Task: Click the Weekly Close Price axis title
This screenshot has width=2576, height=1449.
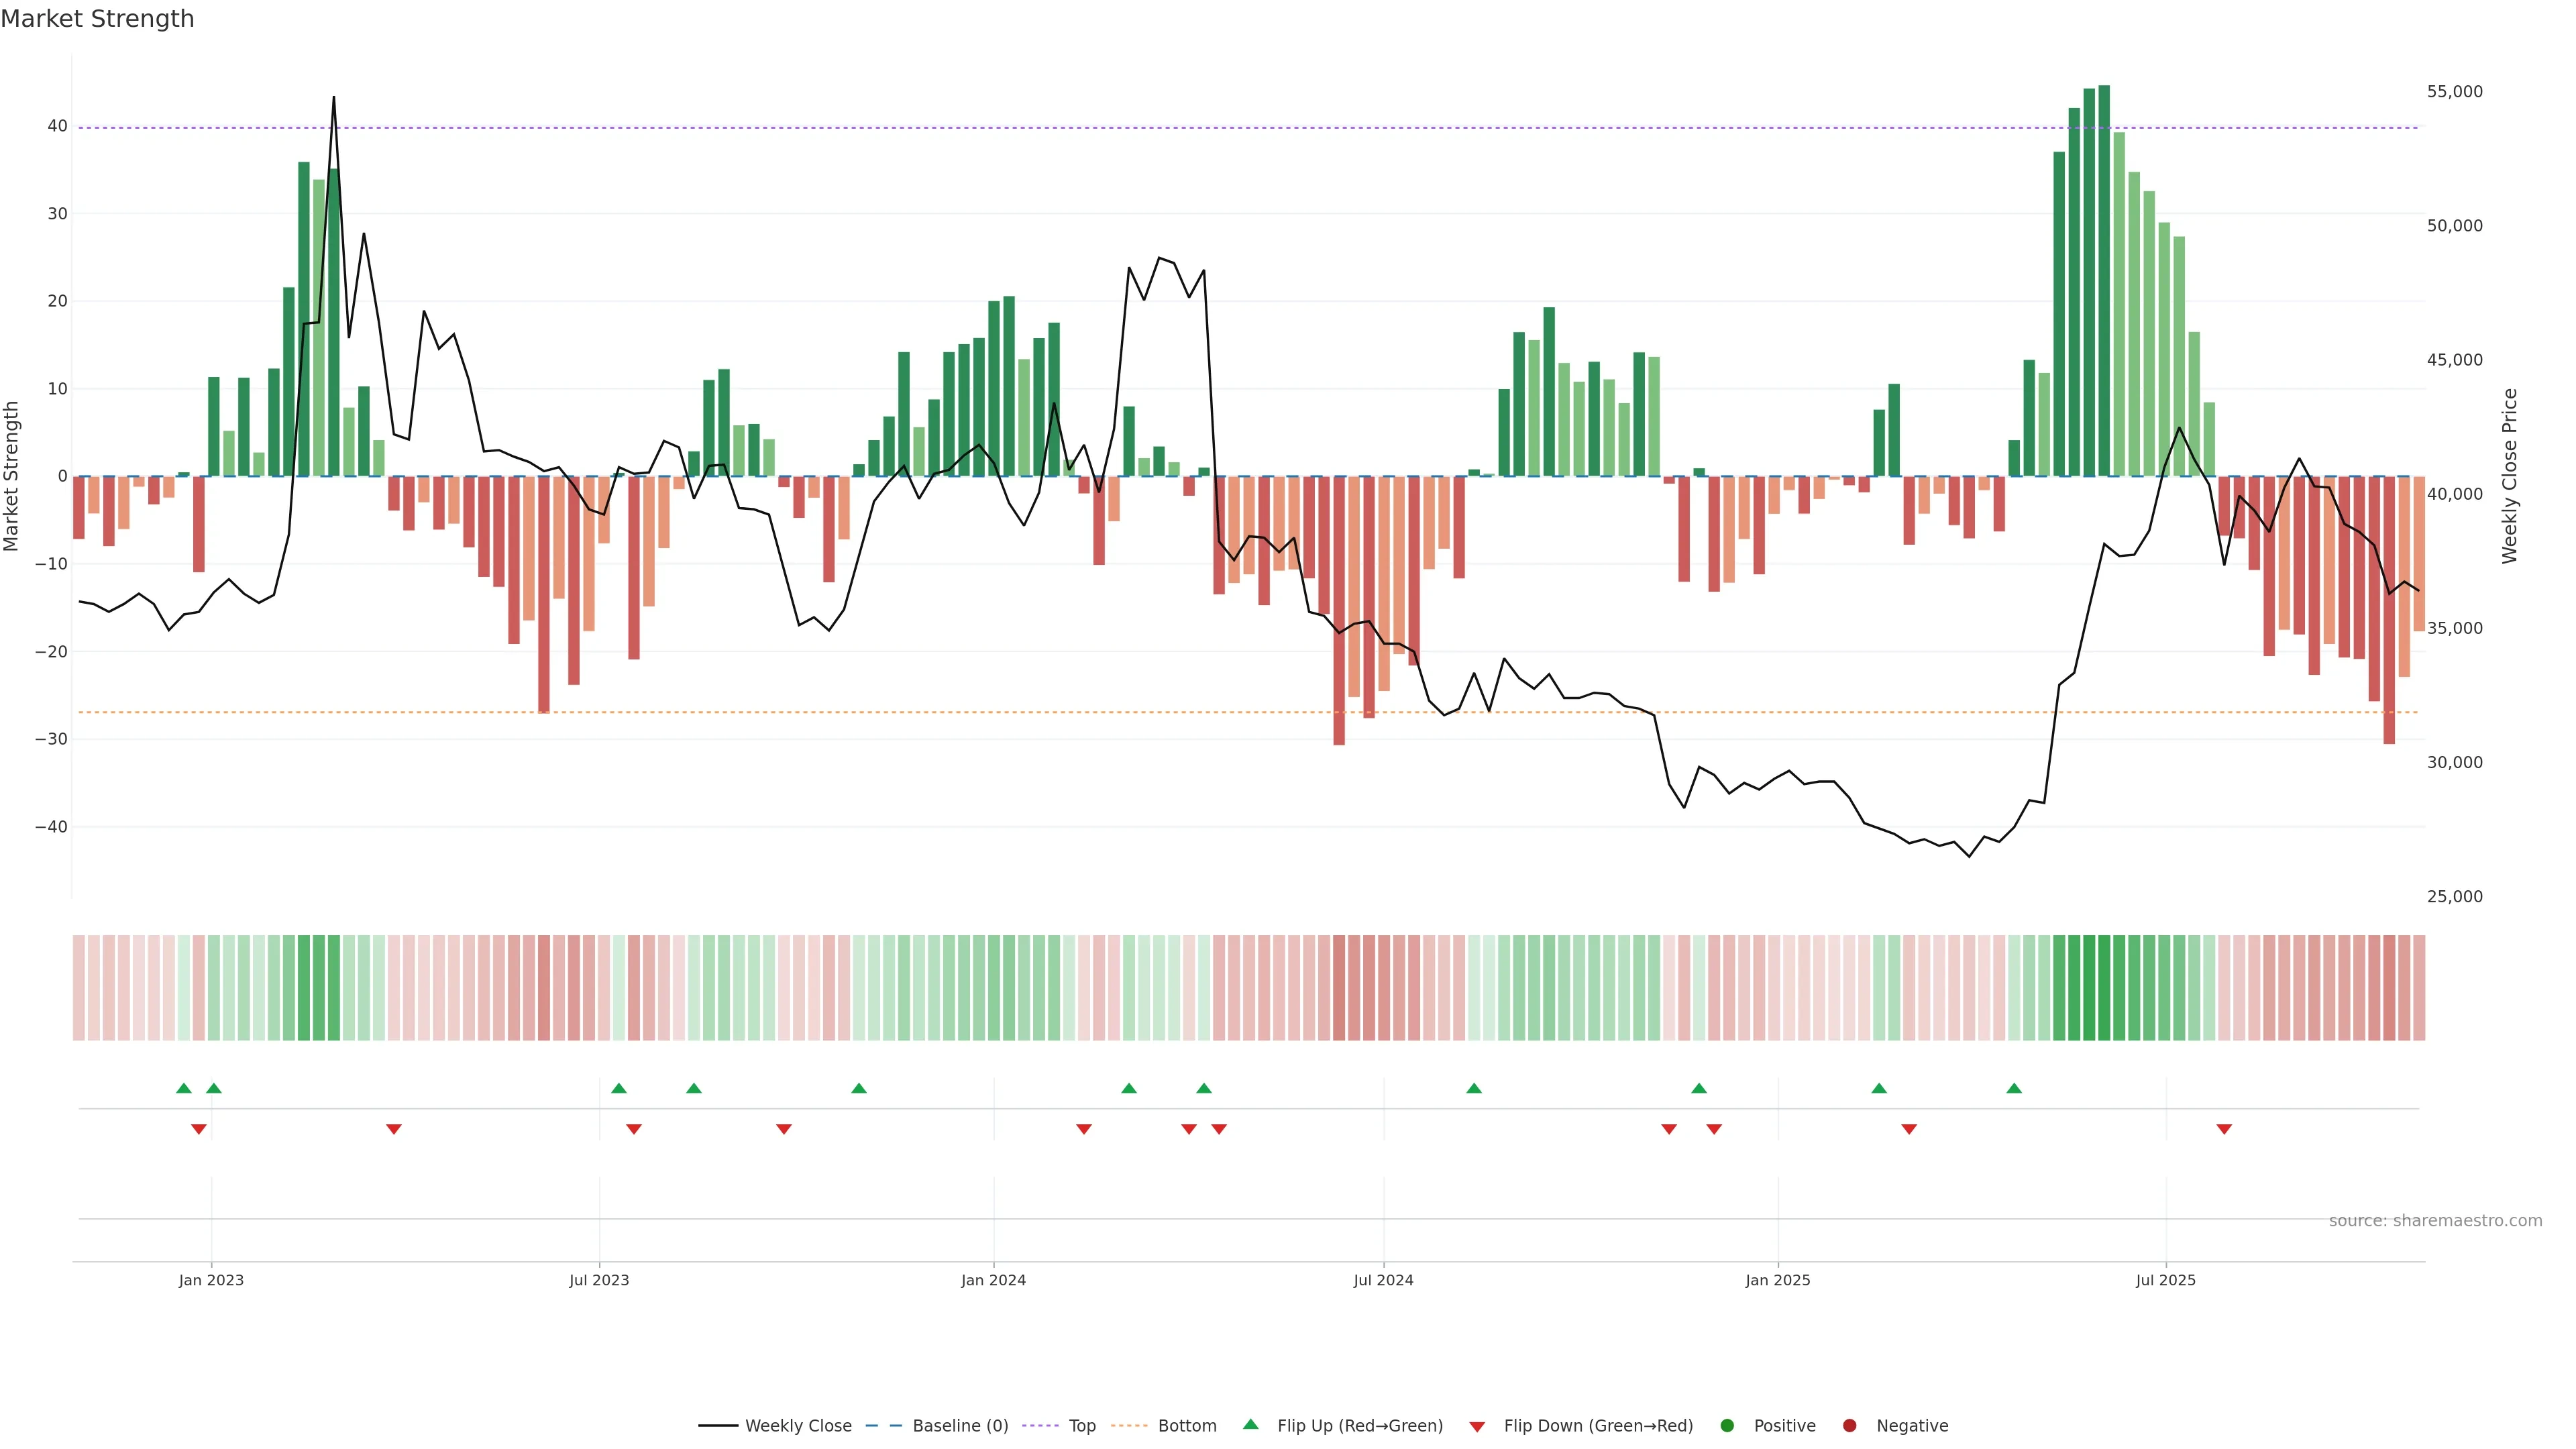Action: [x=2509, y=476]
